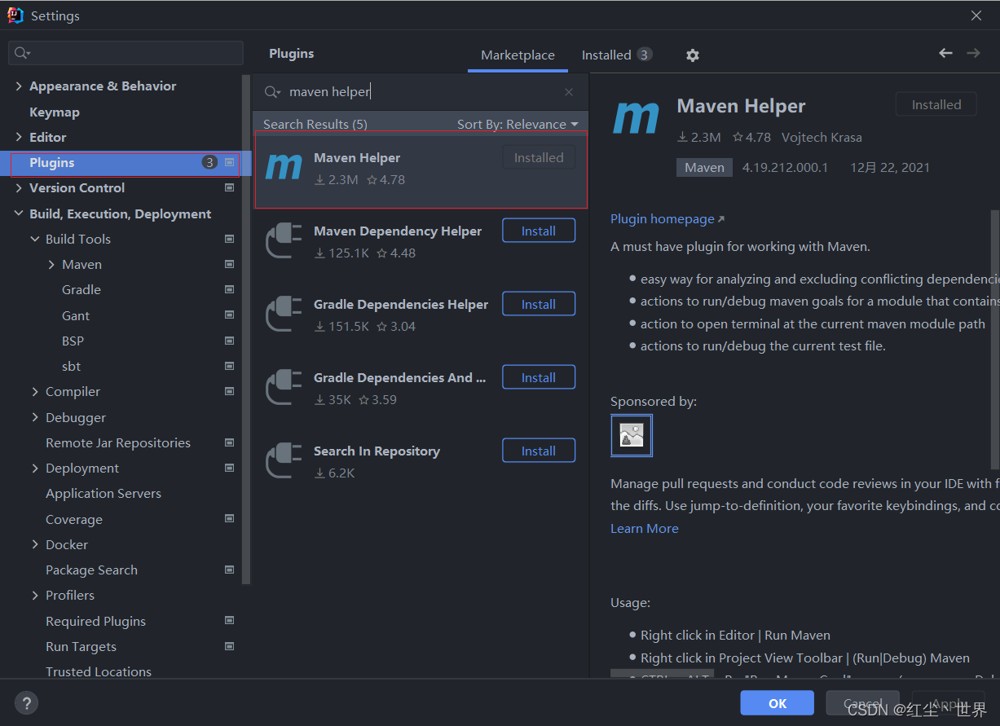The height and width of the screenshot is (726, 1000).
Task: Open the Sort By: Relevance dropdown
Action: (x=517, y=124)
